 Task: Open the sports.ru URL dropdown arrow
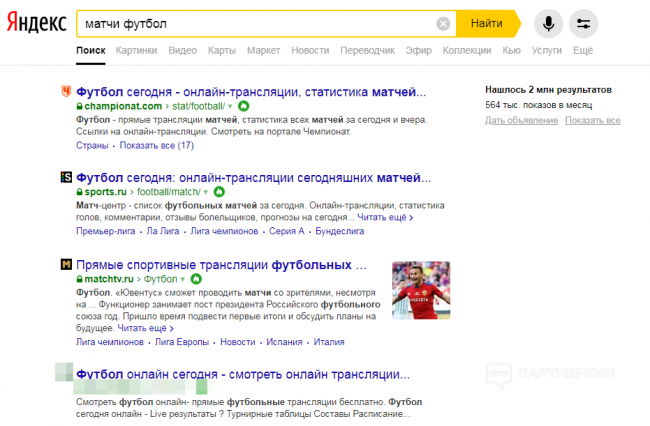click(x=206, y=191)
